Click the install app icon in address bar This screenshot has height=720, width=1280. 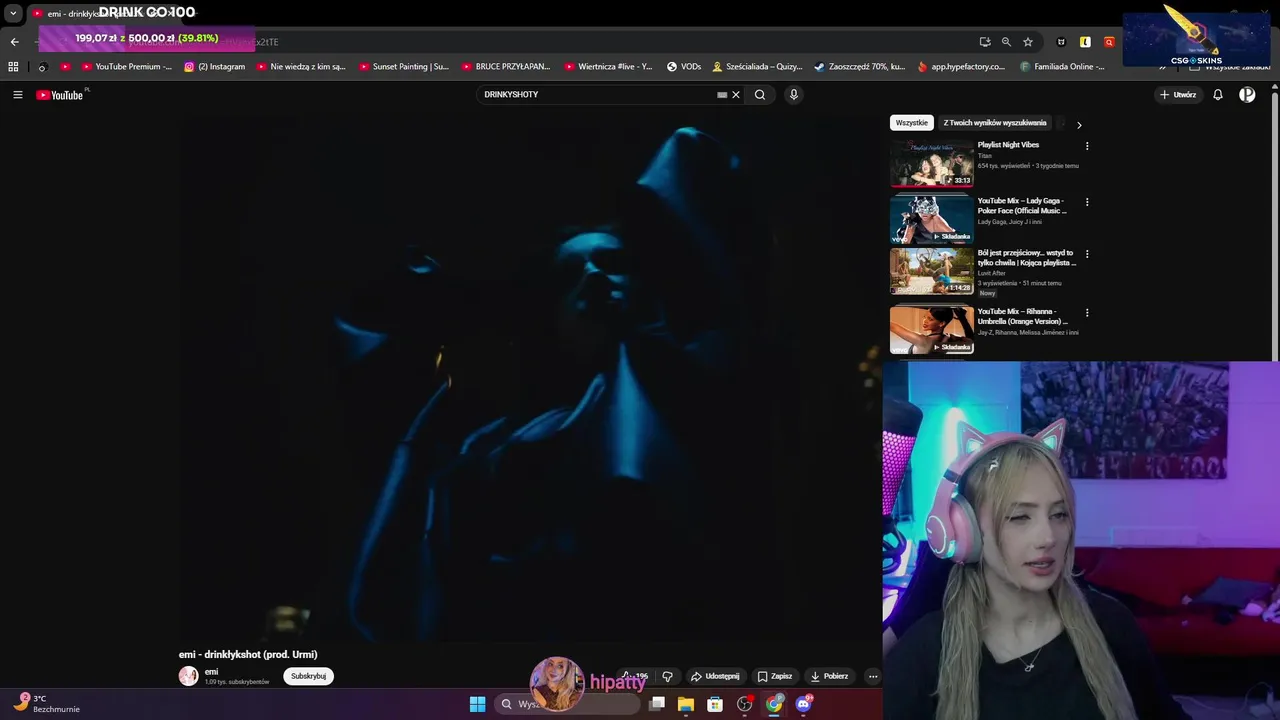985,42
